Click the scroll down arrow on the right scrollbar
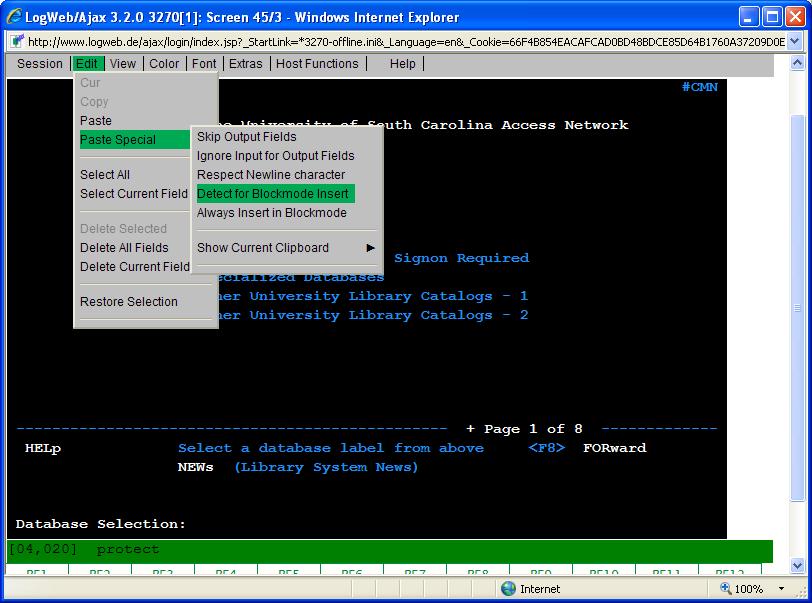 point(798,566)
